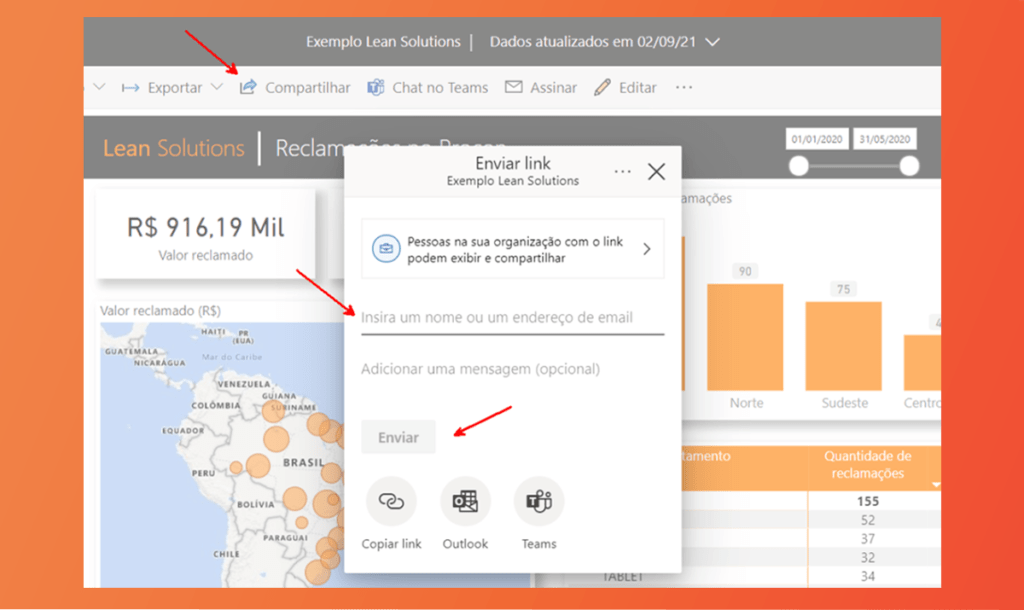The width and height of the screenshot is (1024, 610).
Task: Share via the Teams icon in dialog
Action: pos(539,502)
